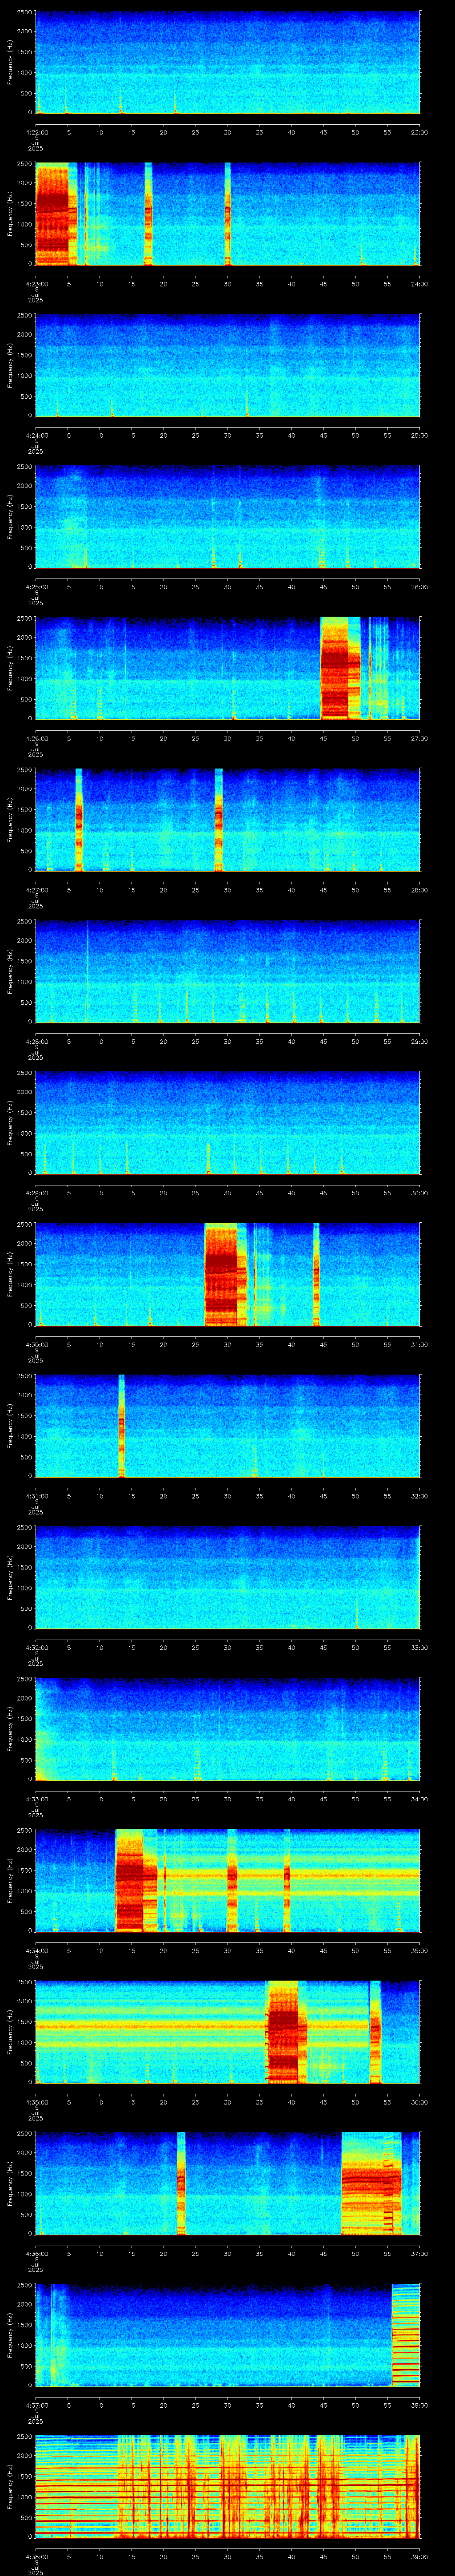Select the burst at 6 seconds in 4:27:00 spectrogram
The width and height of the screenshot is (455, 2576).
click(79, 820)
